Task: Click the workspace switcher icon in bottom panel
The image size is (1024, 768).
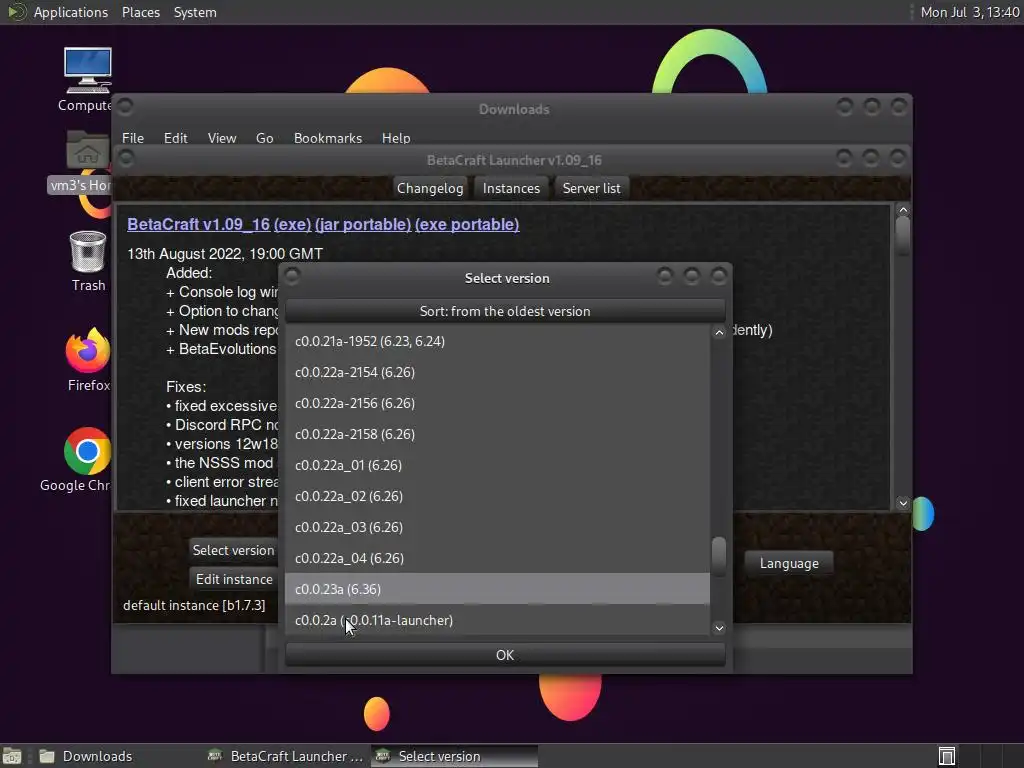Action: (x=947, y=756)
